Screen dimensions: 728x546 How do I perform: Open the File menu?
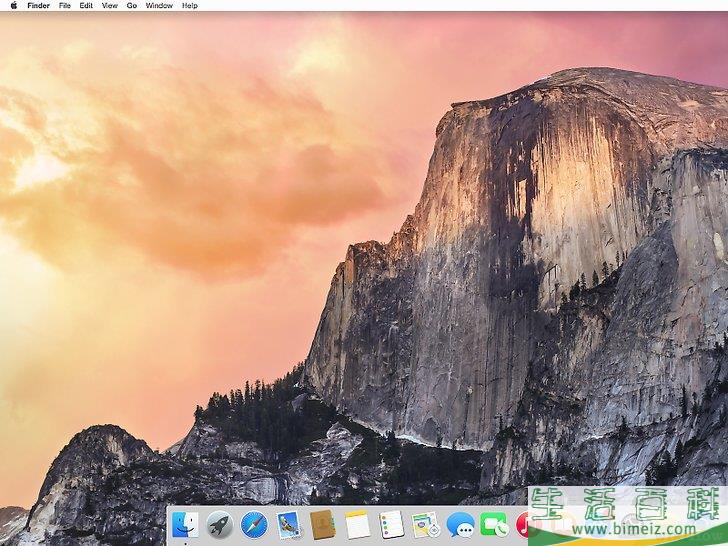coord(65,6)
